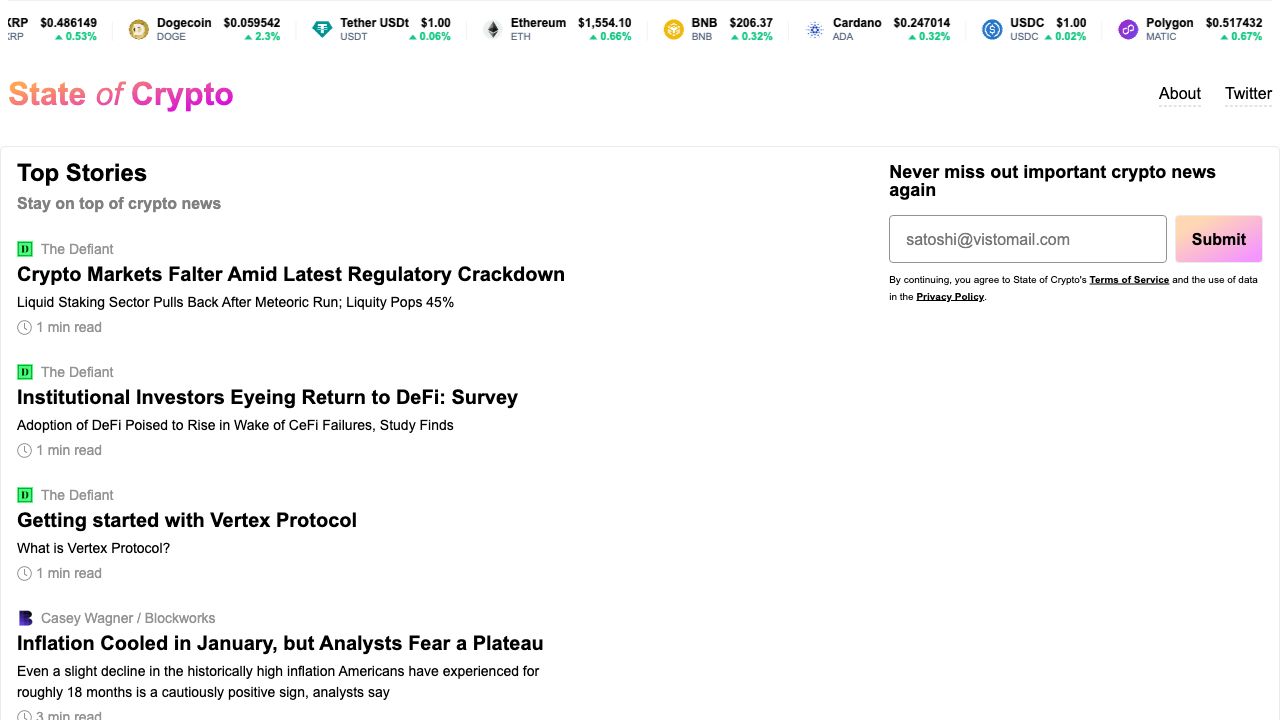Click 'Never miss out important crypto news' heading
The height and width of the screenshot is (720, 1280).
click(1052, 180)
